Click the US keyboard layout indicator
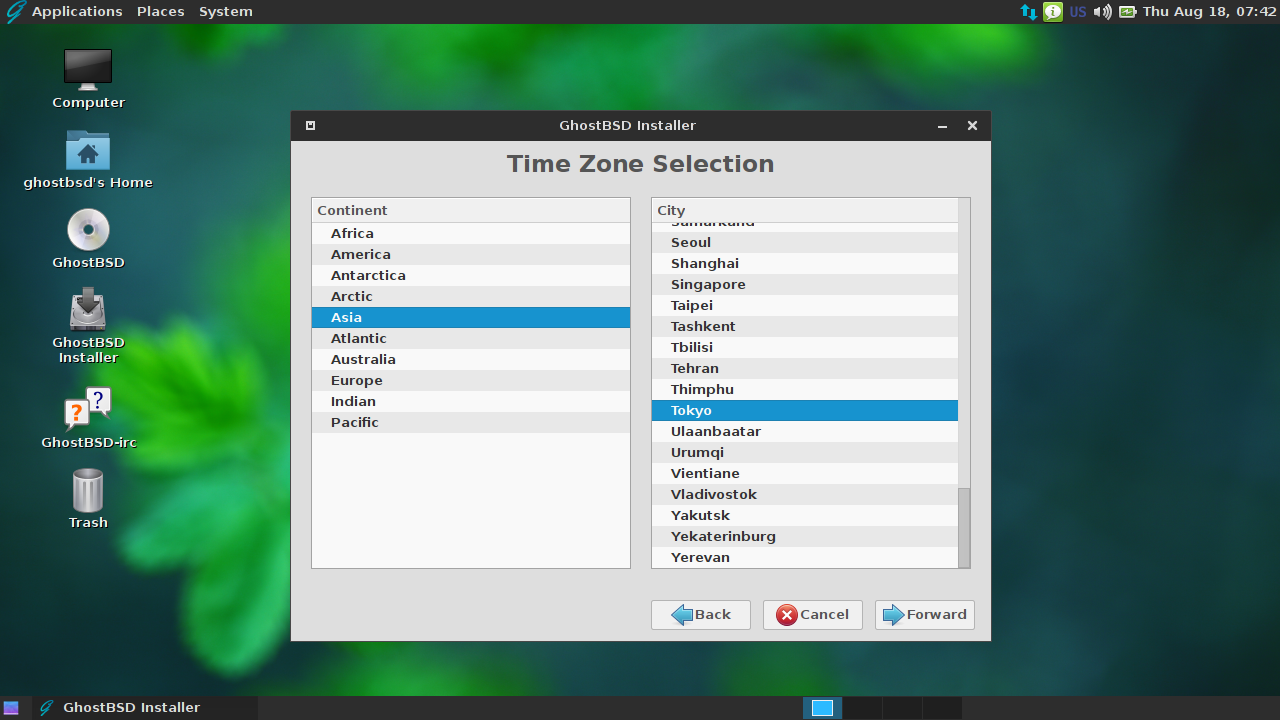Viewport: 1280px width, 720px height. tap(1078, 12)
